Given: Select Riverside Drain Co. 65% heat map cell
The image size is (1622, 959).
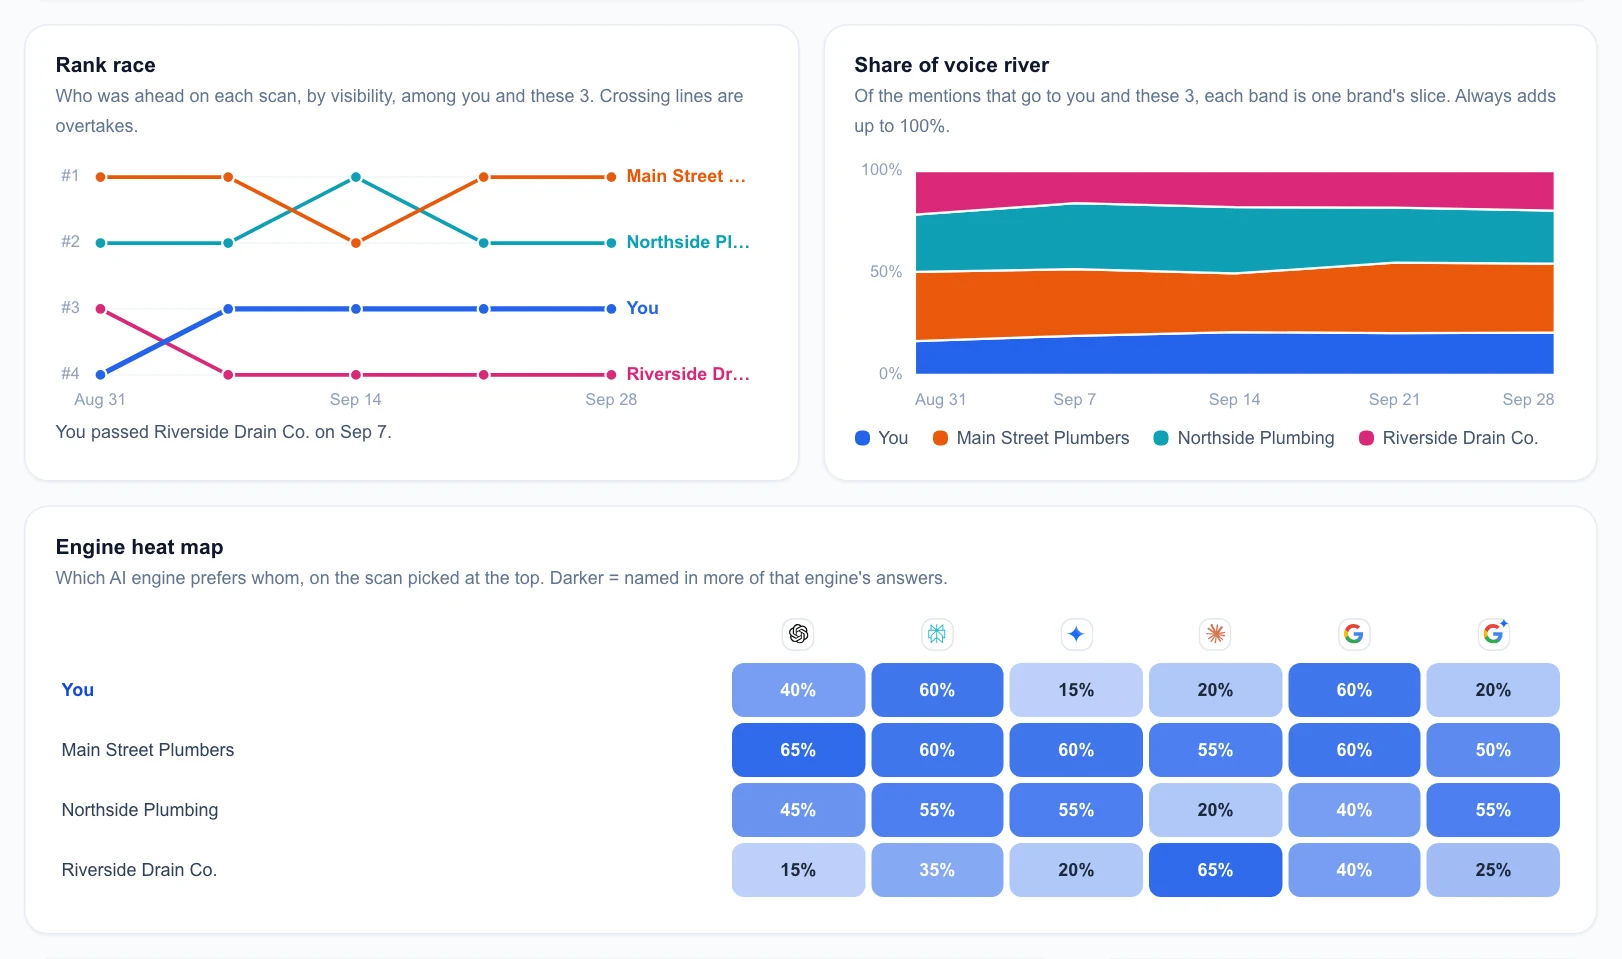Looking at the screenshot, I should tap(1215, 870).
